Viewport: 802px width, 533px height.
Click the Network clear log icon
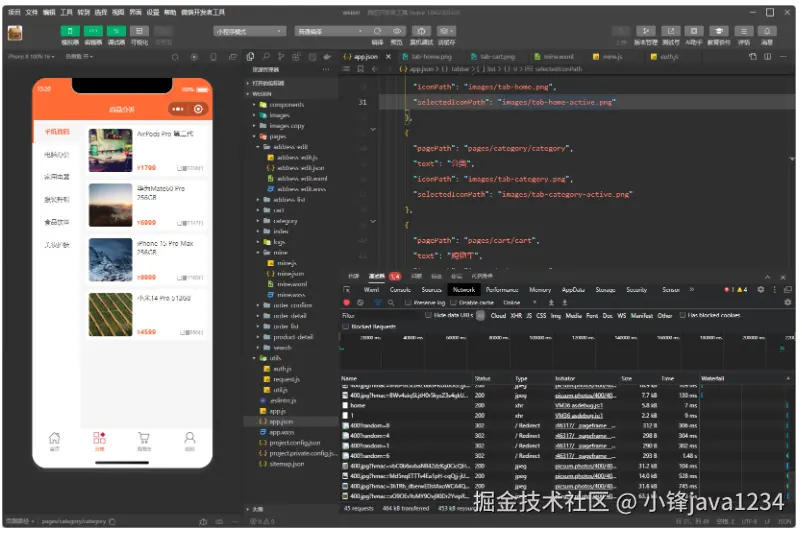360,302
